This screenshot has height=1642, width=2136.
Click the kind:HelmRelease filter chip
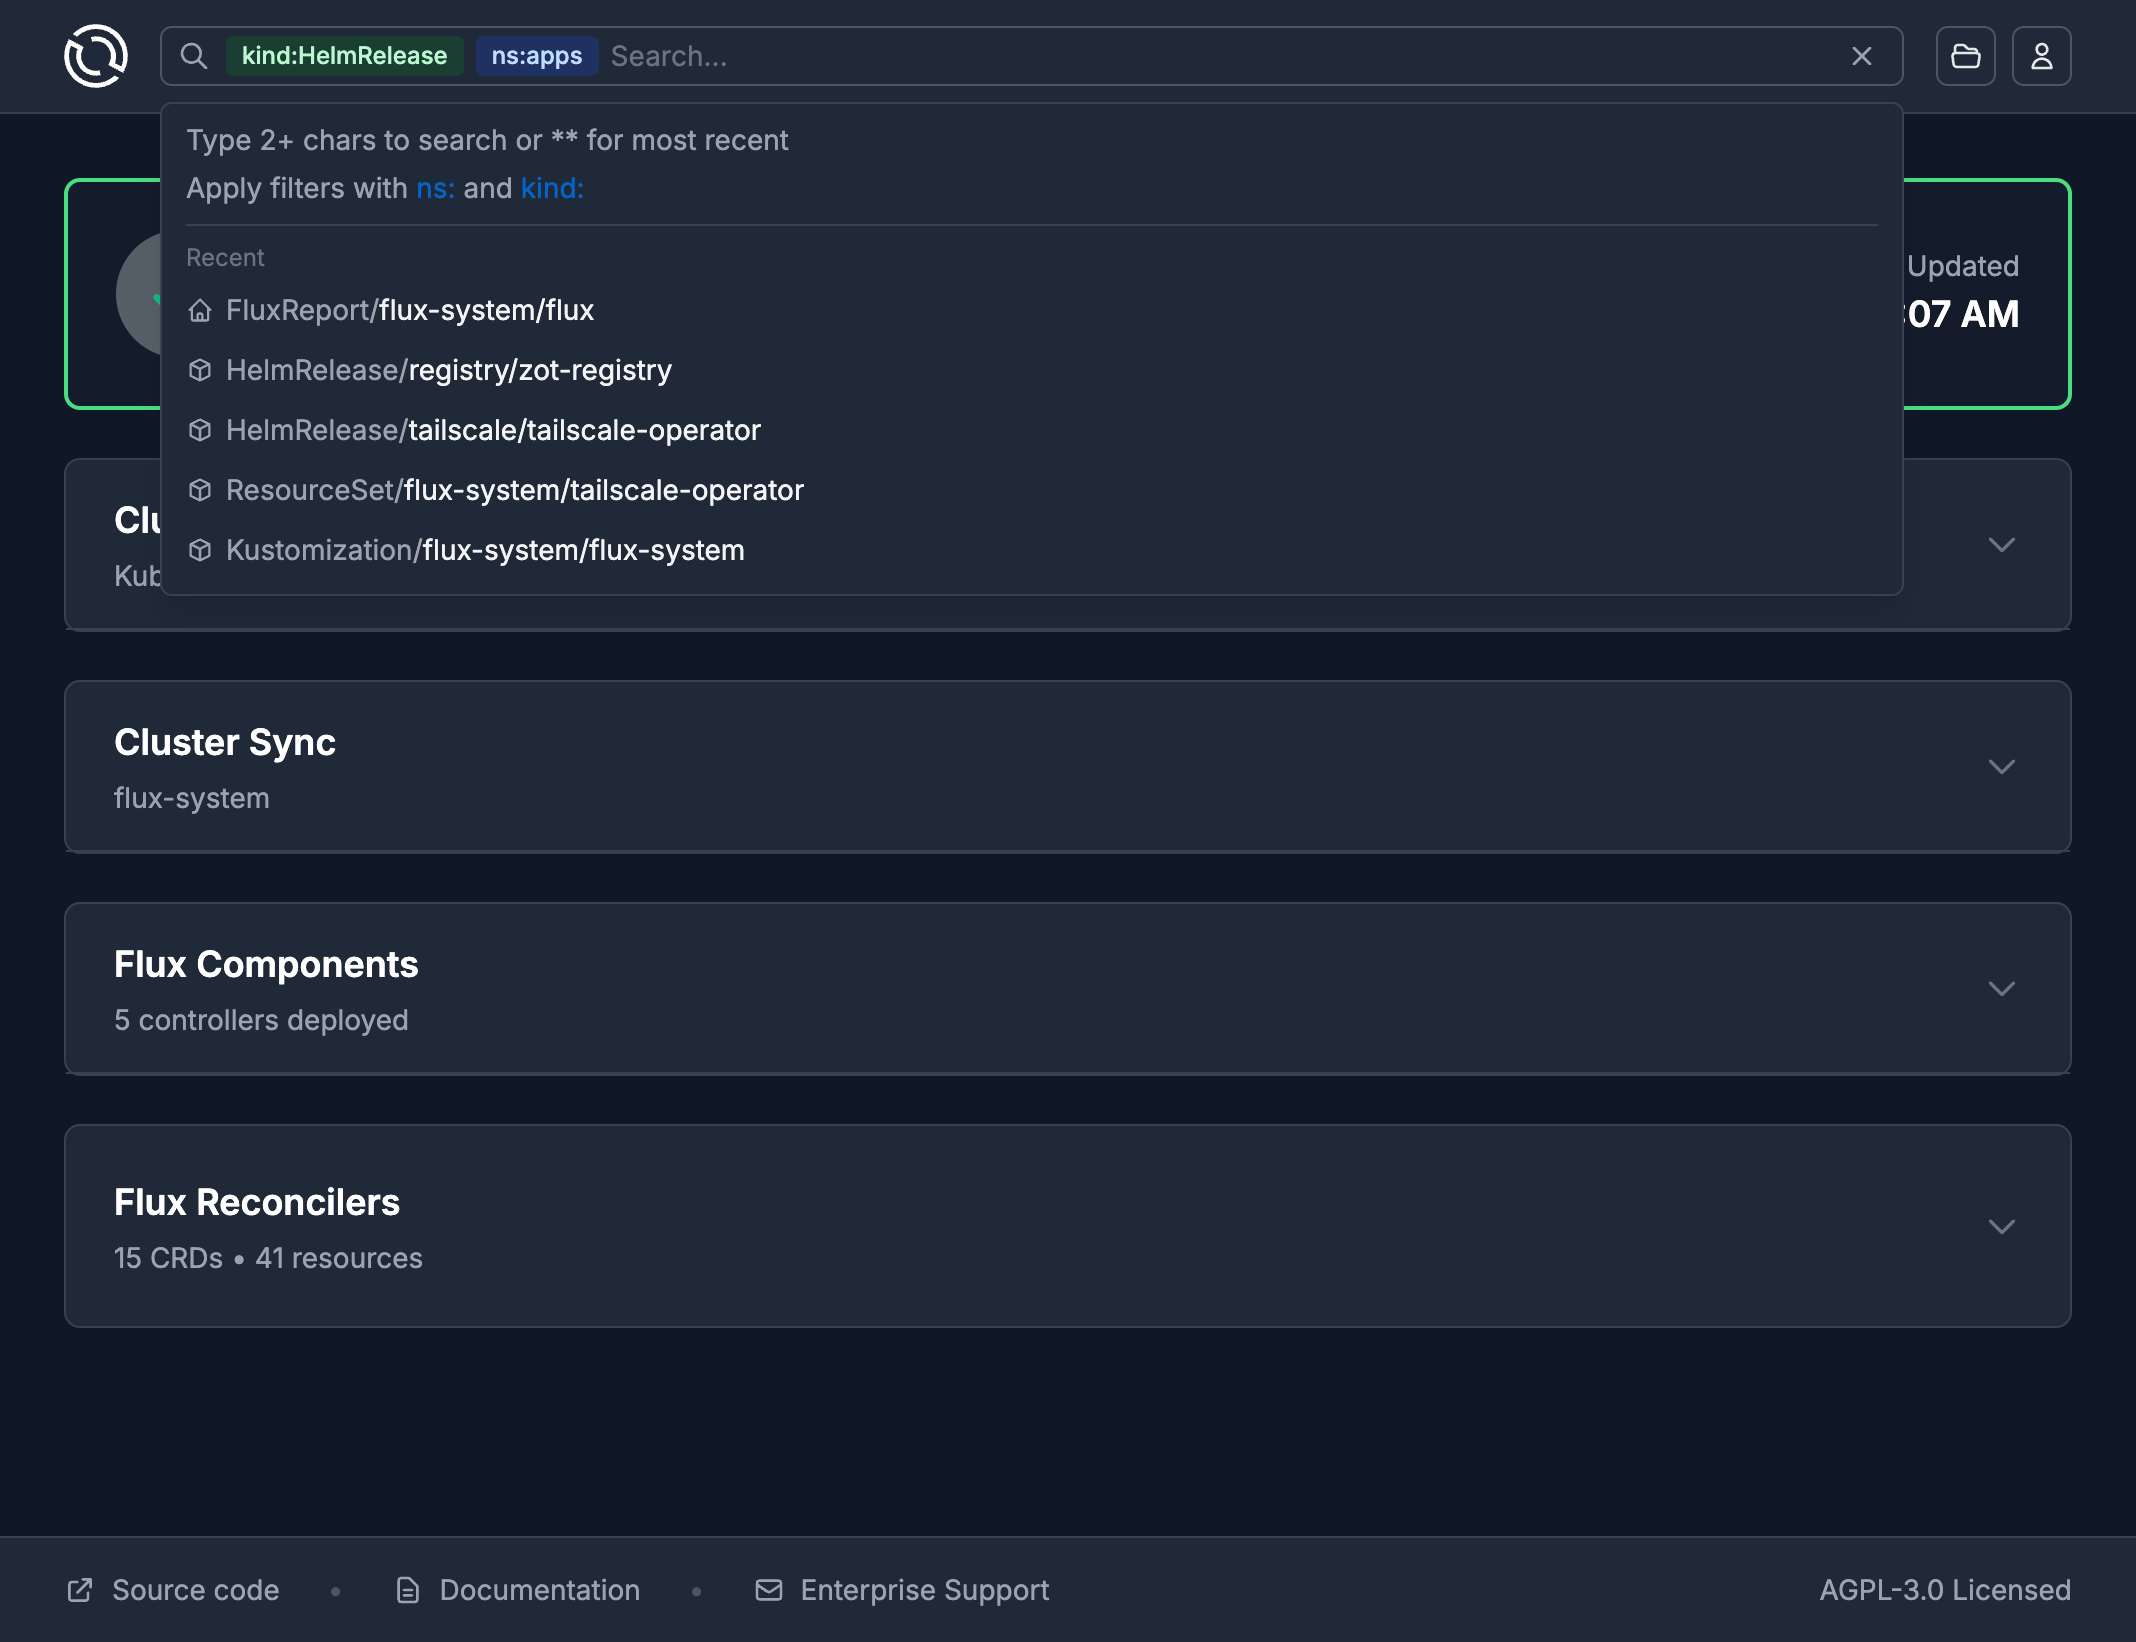coord(344,56)
